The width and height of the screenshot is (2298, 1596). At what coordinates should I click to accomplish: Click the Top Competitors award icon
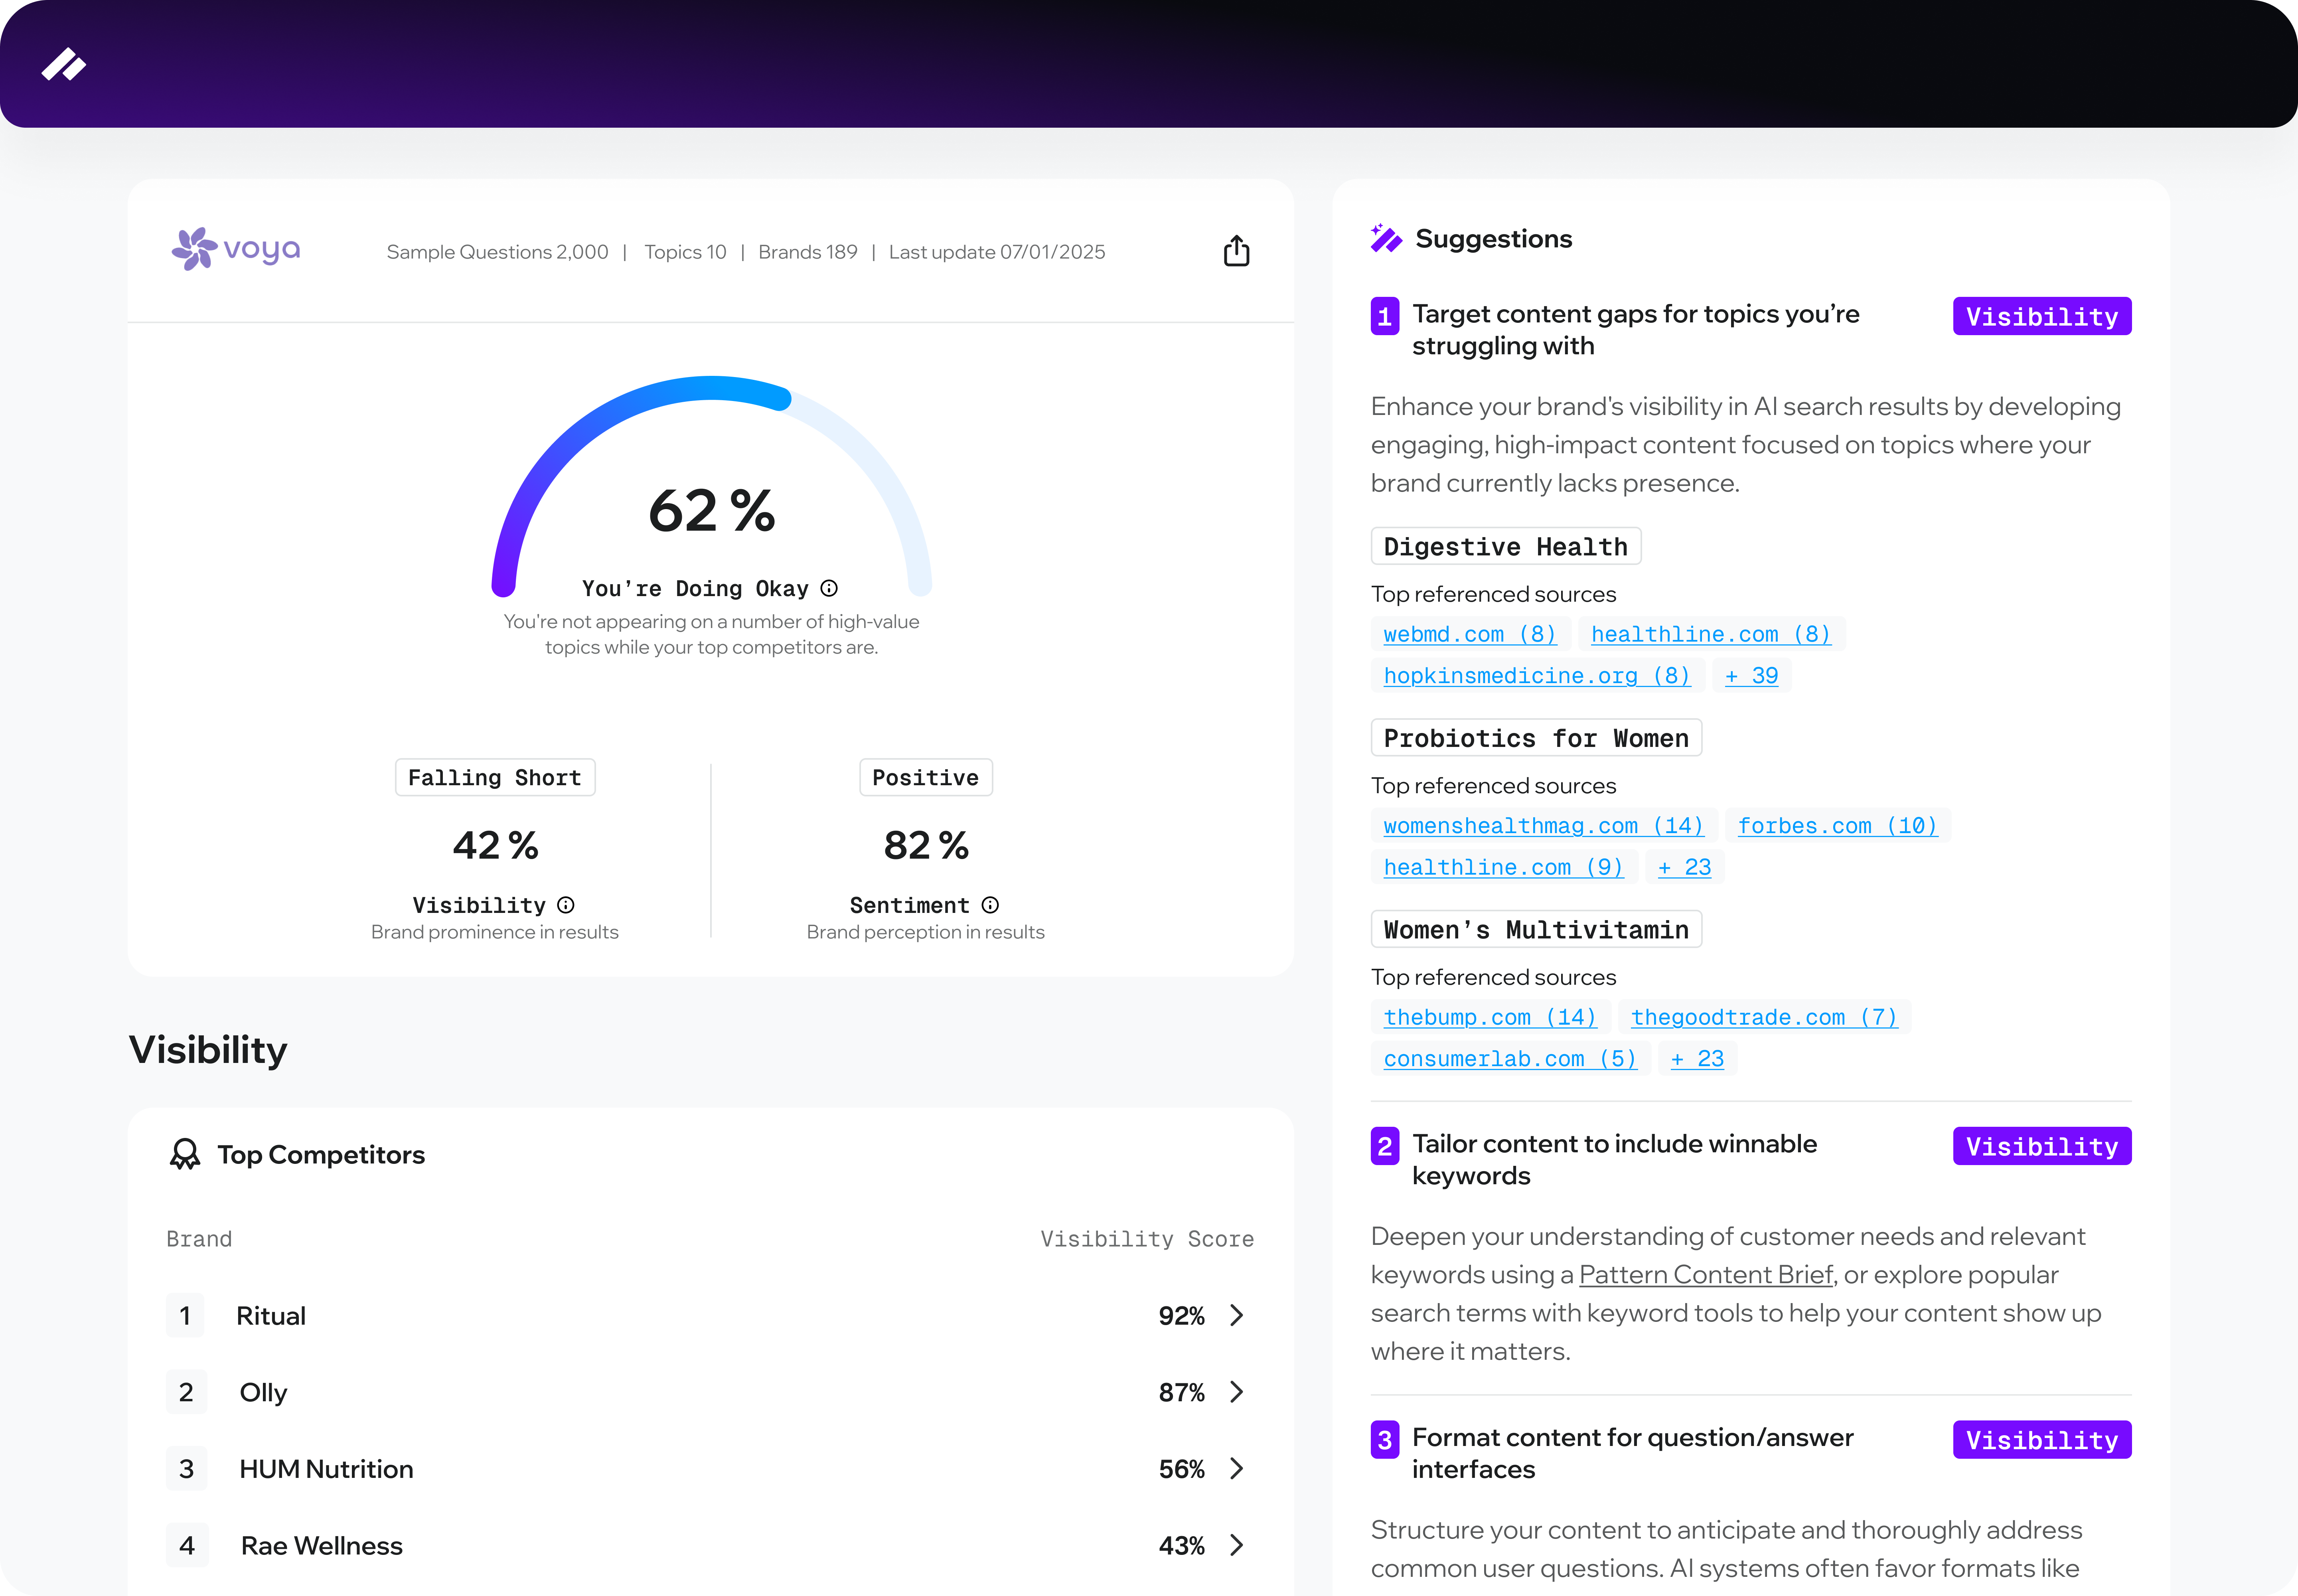coord(185,1154)
